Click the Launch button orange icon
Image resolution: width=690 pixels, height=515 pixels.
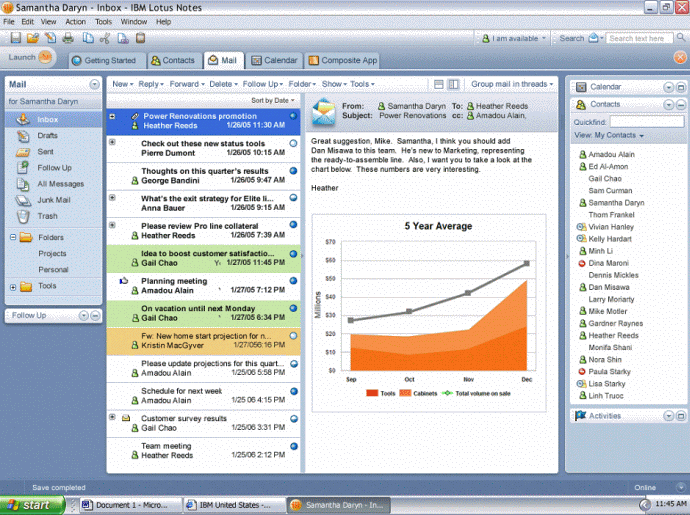pyautogui.click(x=45, y=57)
